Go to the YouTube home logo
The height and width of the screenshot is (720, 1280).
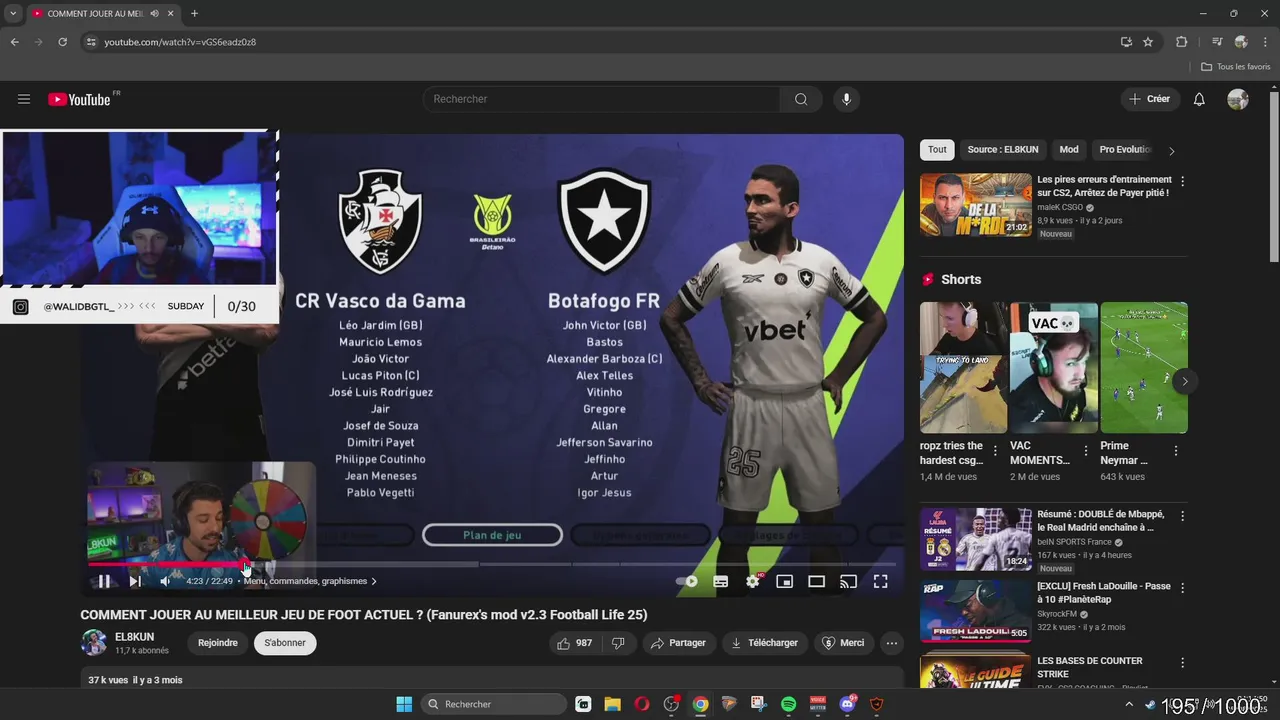pos(78,99)
